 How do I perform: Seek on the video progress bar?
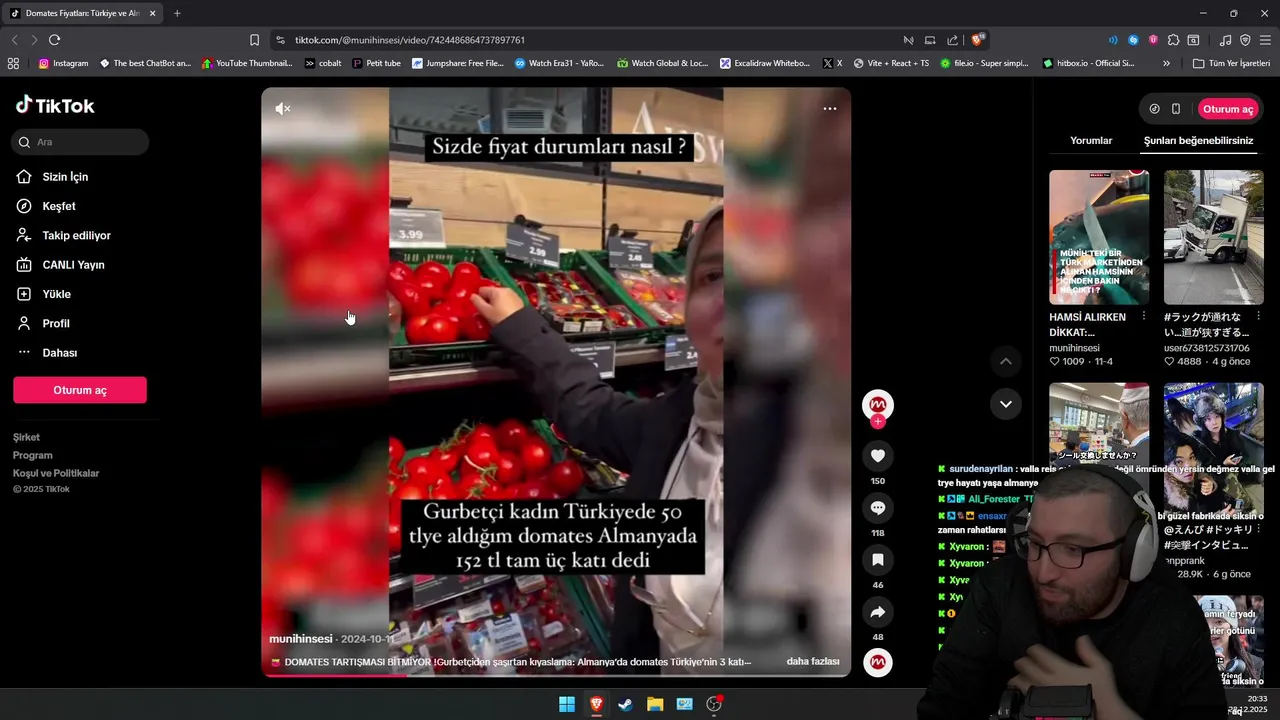556,676
